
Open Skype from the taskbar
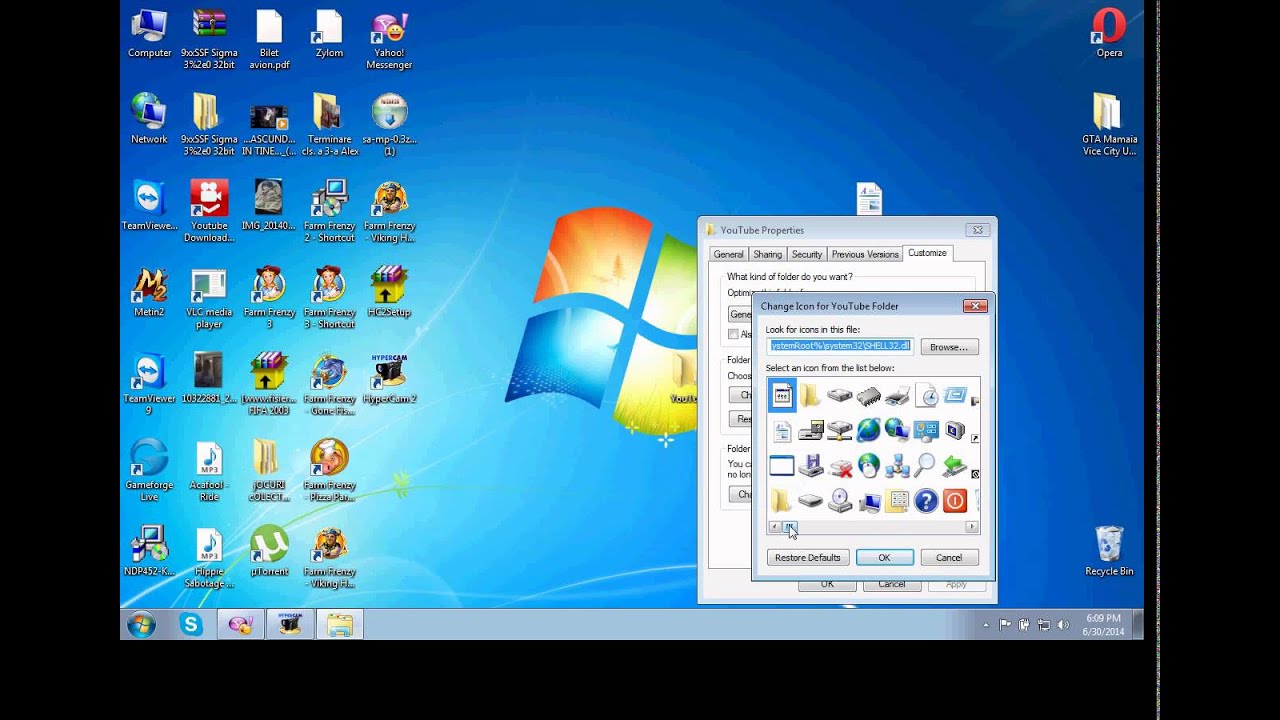[x=191, y=625]
